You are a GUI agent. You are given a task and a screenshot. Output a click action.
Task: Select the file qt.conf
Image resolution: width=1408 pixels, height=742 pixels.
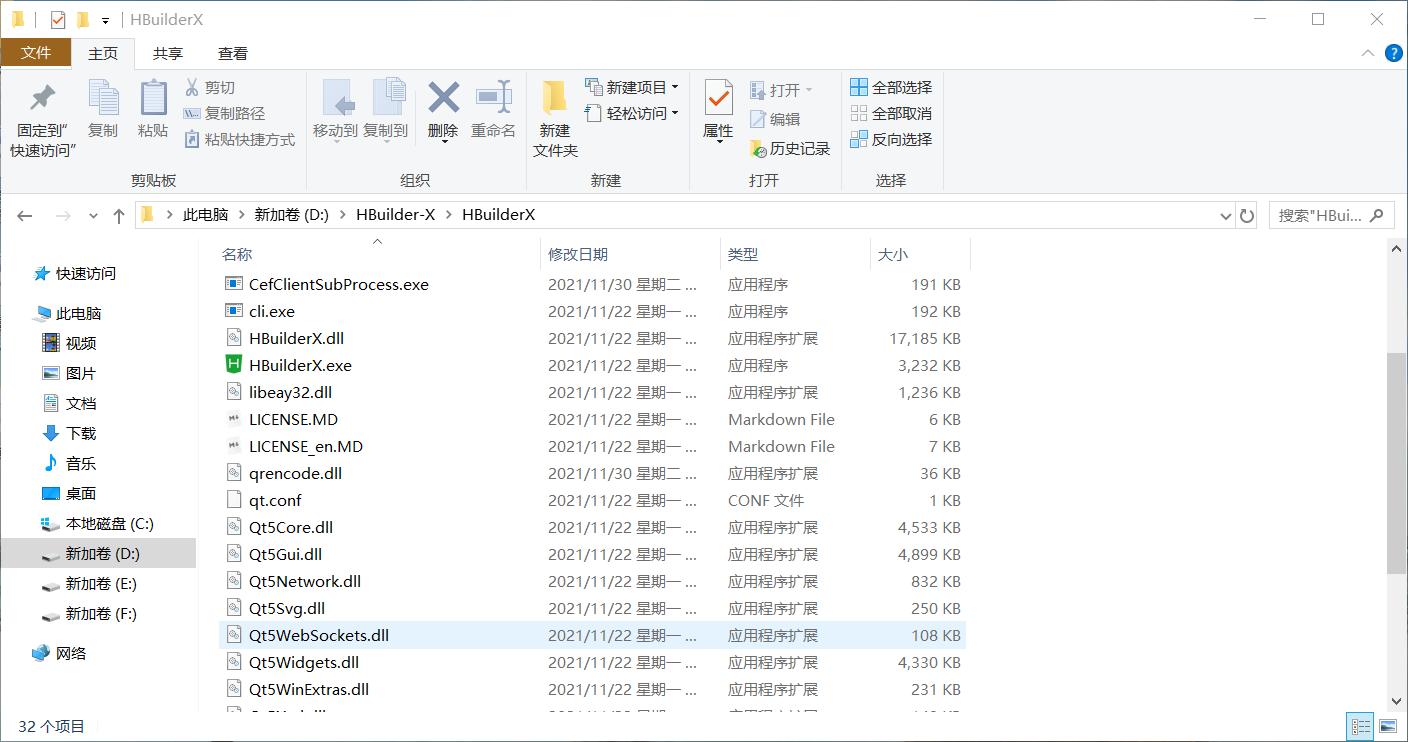pyautogui.click(x=275, y=501)
